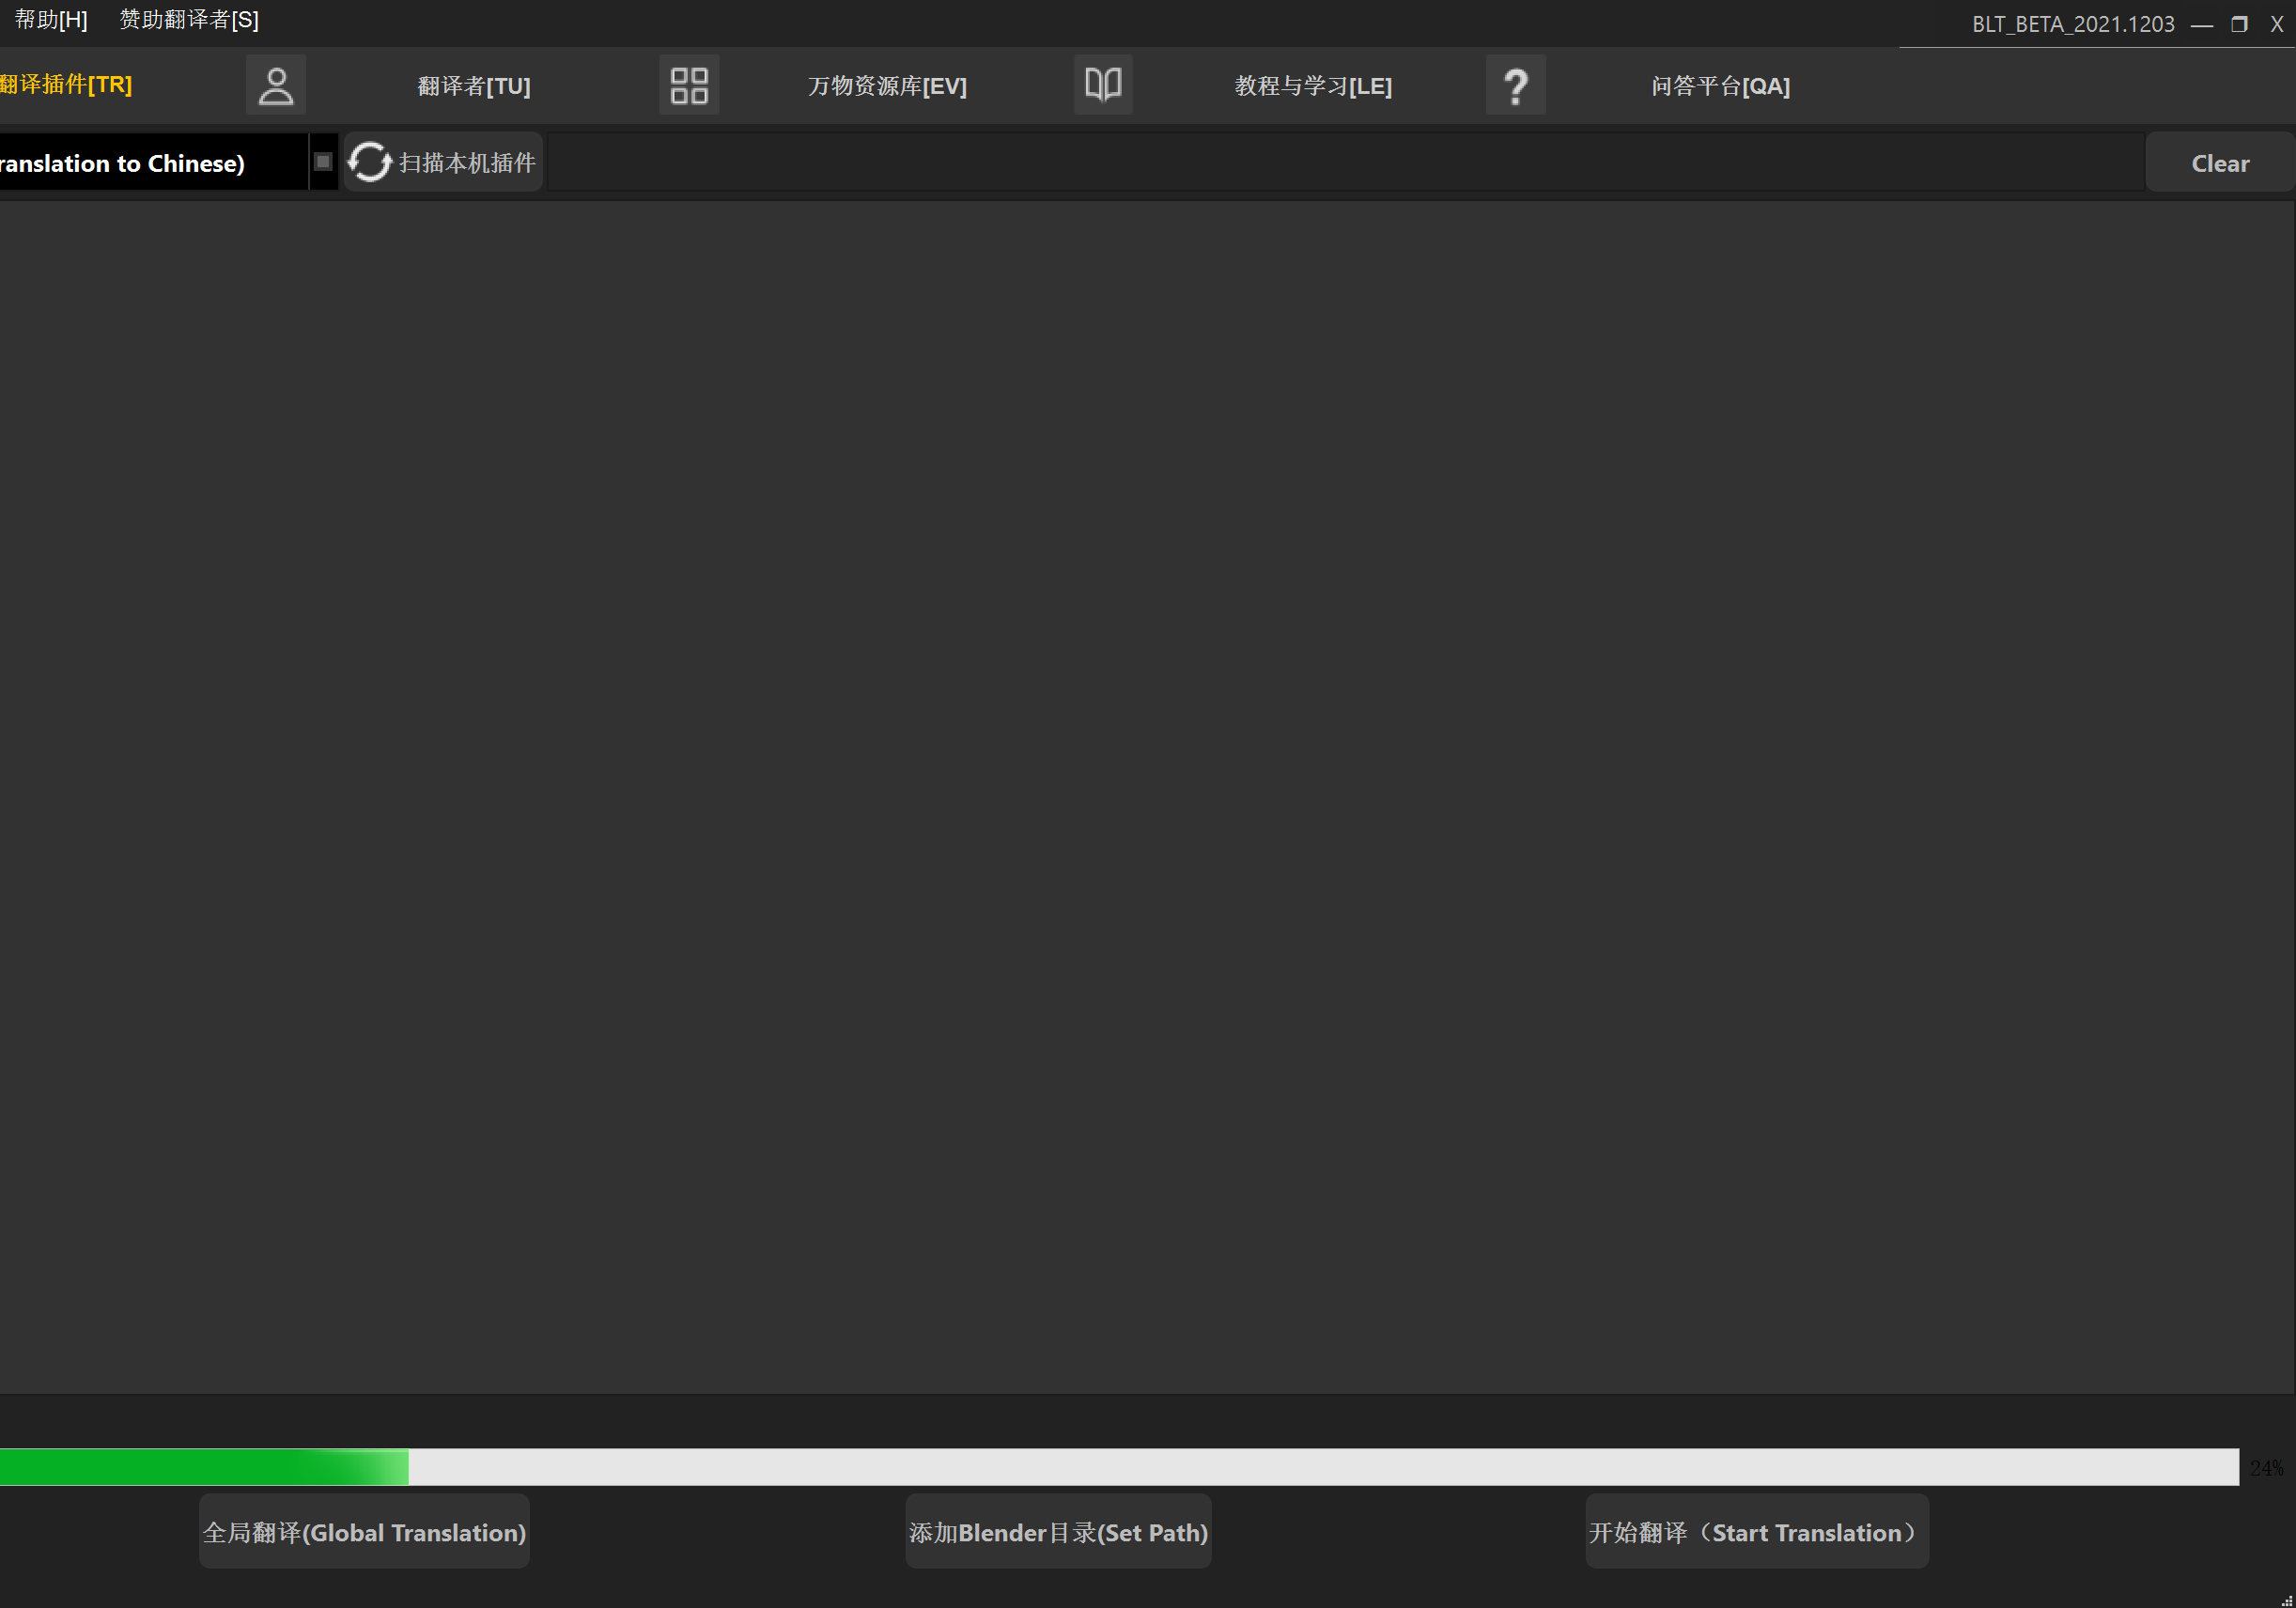
Task: Click 全局翻译(Global Translation) button
Action: coord(364,1532)
